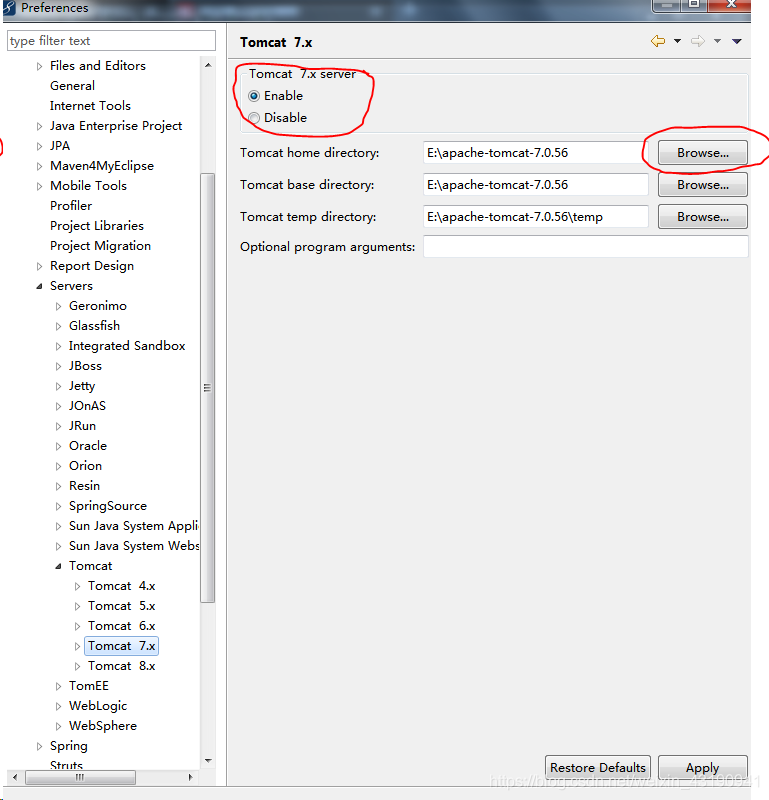
Task: Select the WebSphere server item
Action: click(x=103, y=726)
